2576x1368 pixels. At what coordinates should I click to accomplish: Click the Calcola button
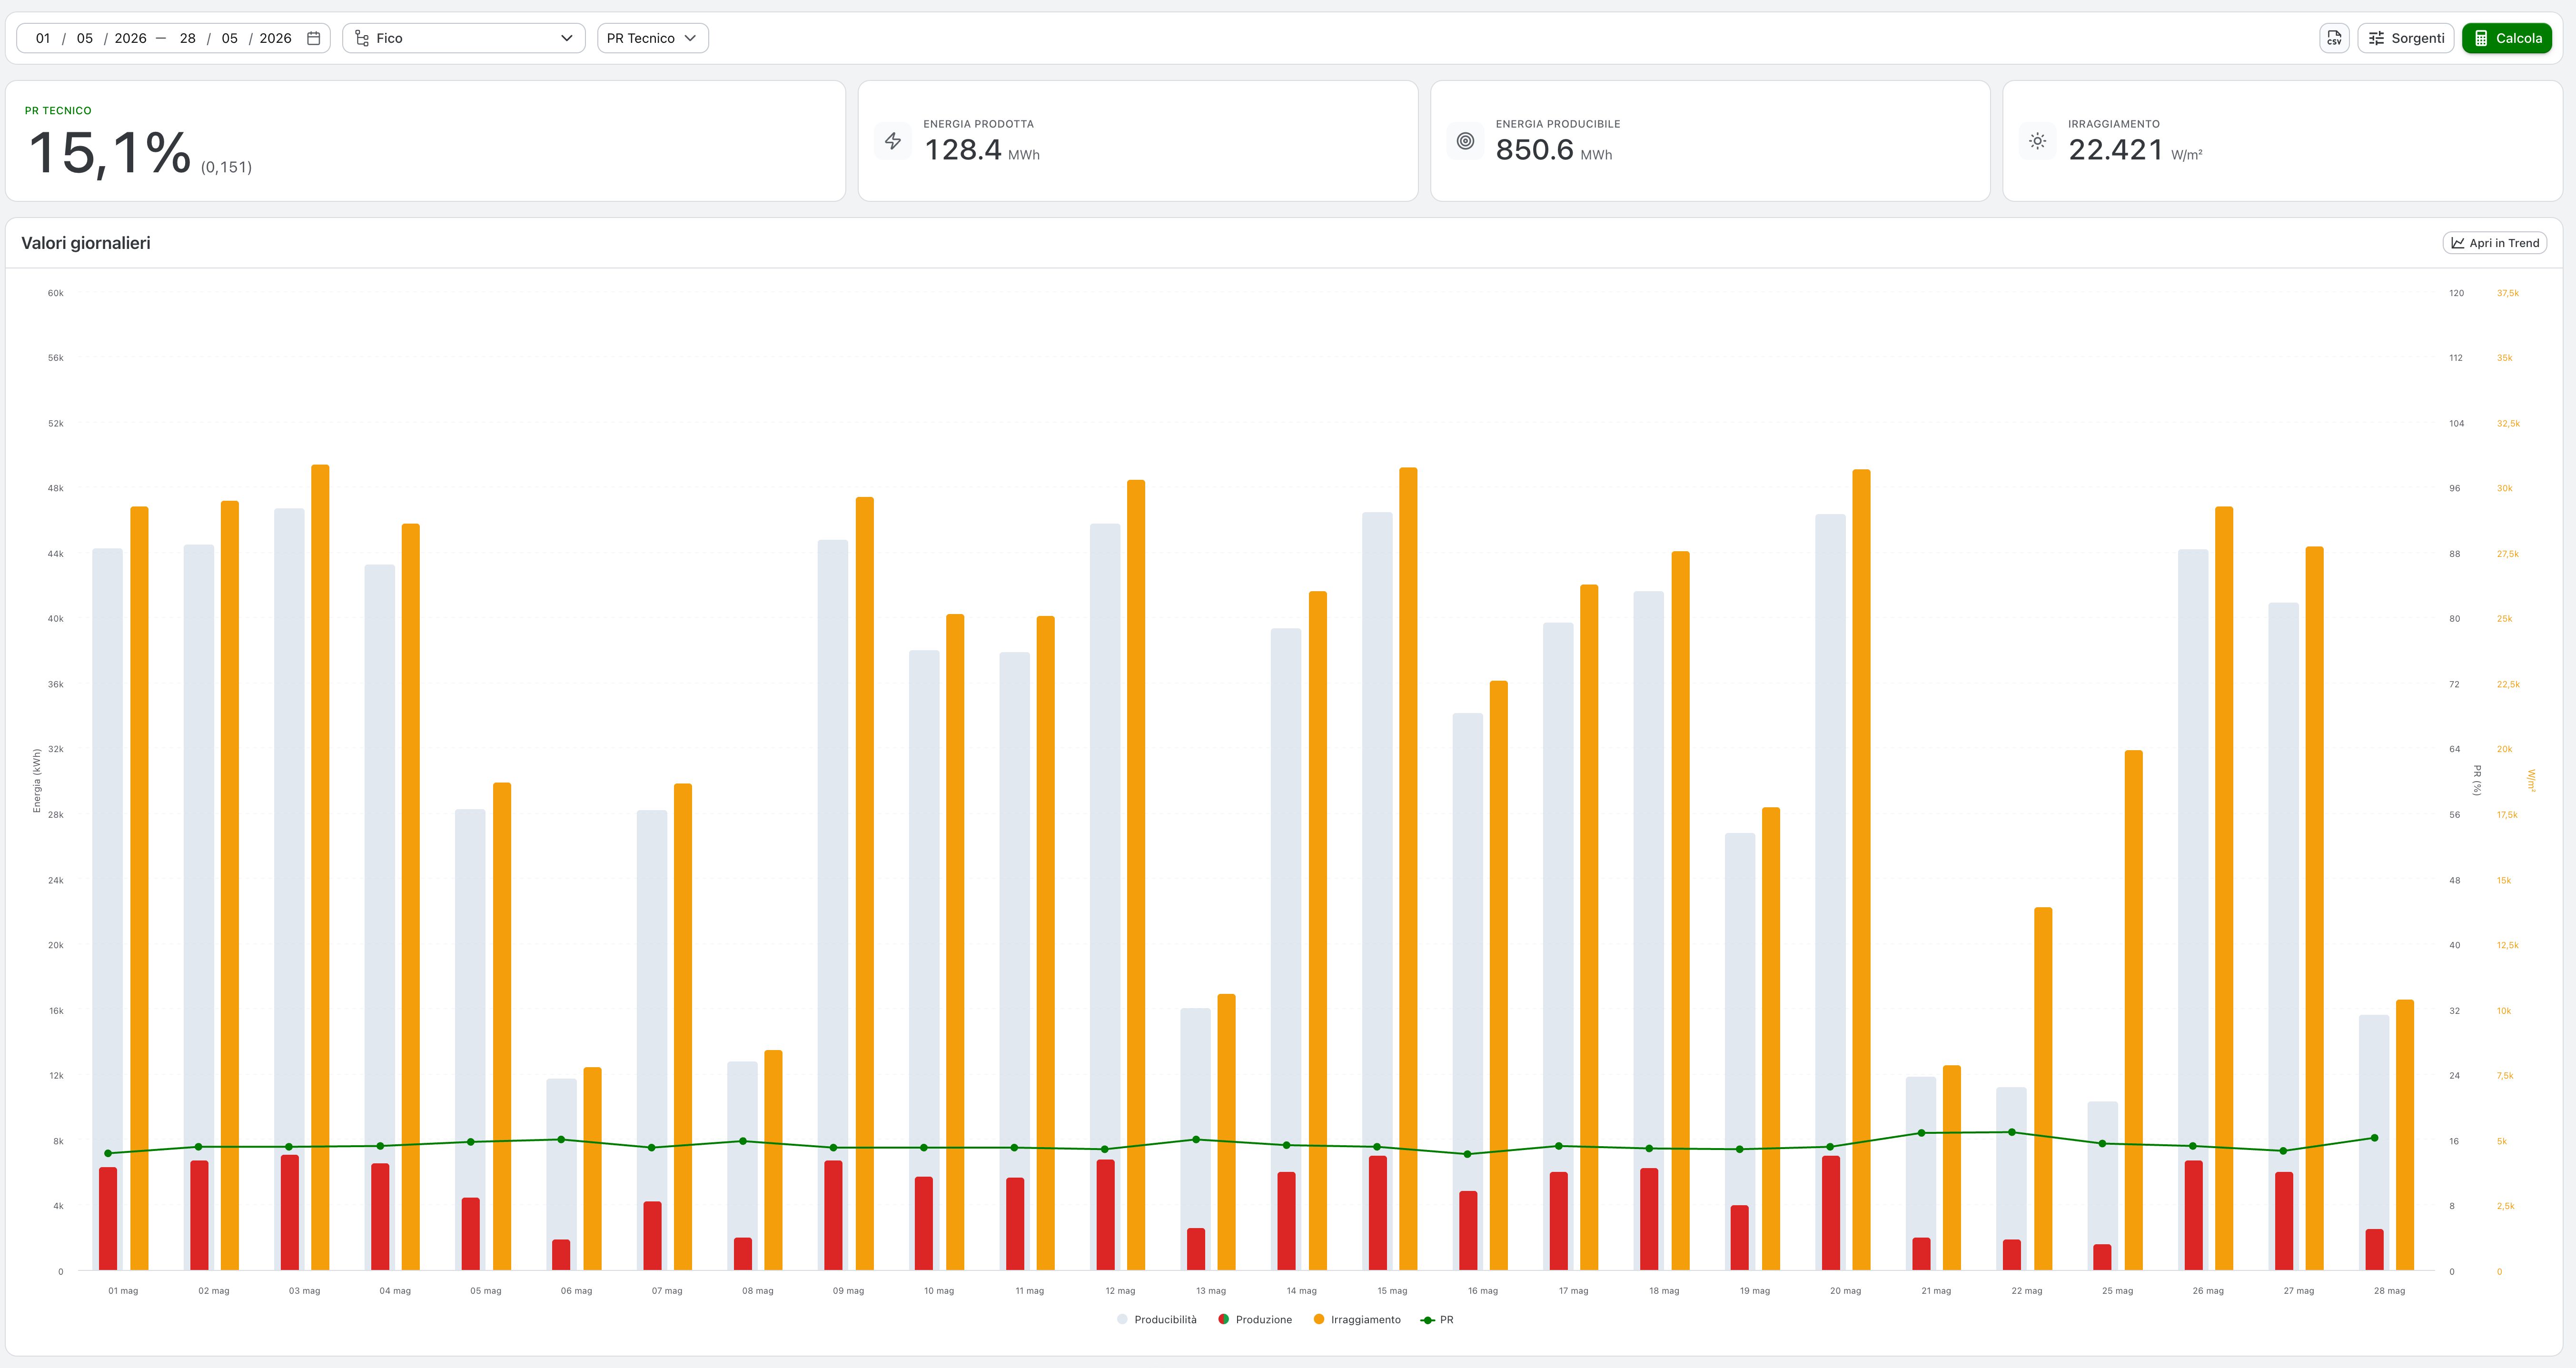pos(2506,38)
